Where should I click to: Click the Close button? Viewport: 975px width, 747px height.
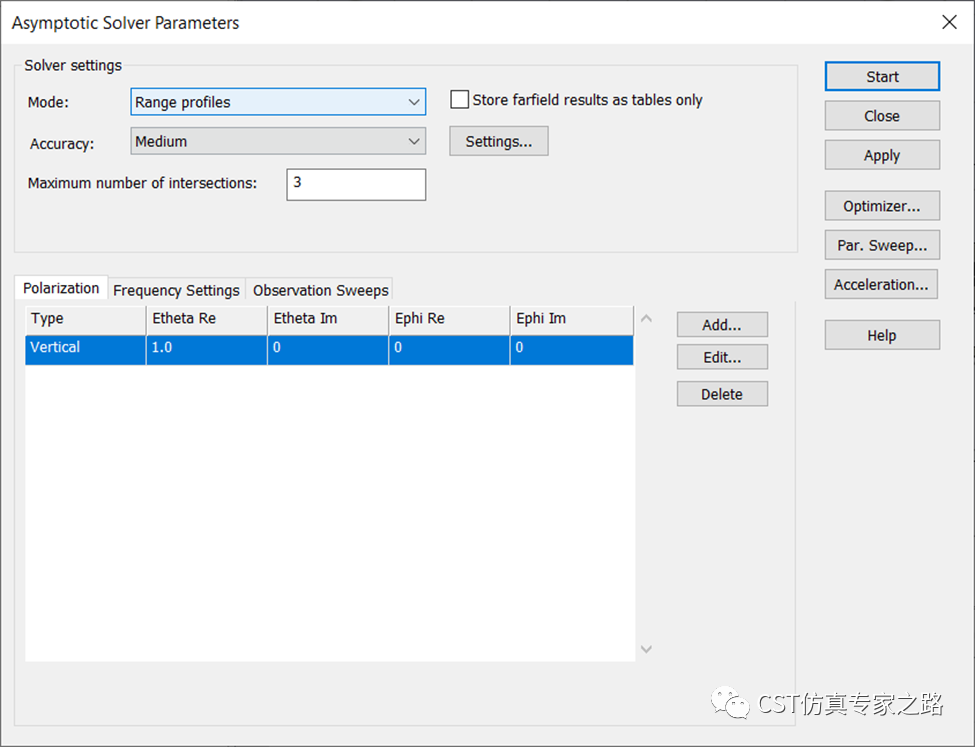tap(882, 116)
